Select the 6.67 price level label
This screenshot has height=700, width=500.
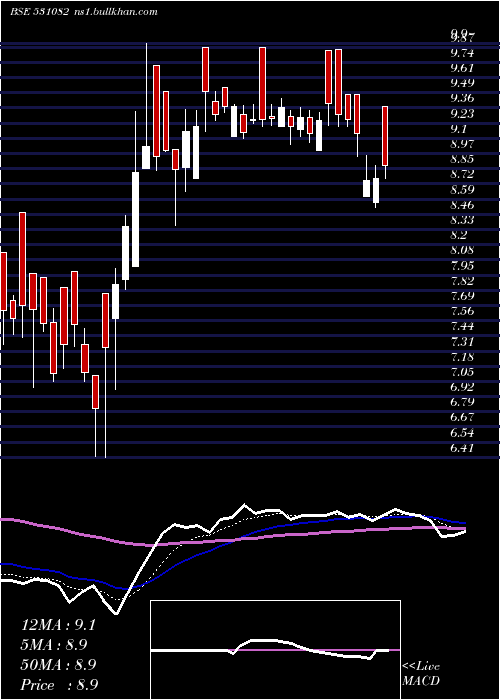[462, 418]
